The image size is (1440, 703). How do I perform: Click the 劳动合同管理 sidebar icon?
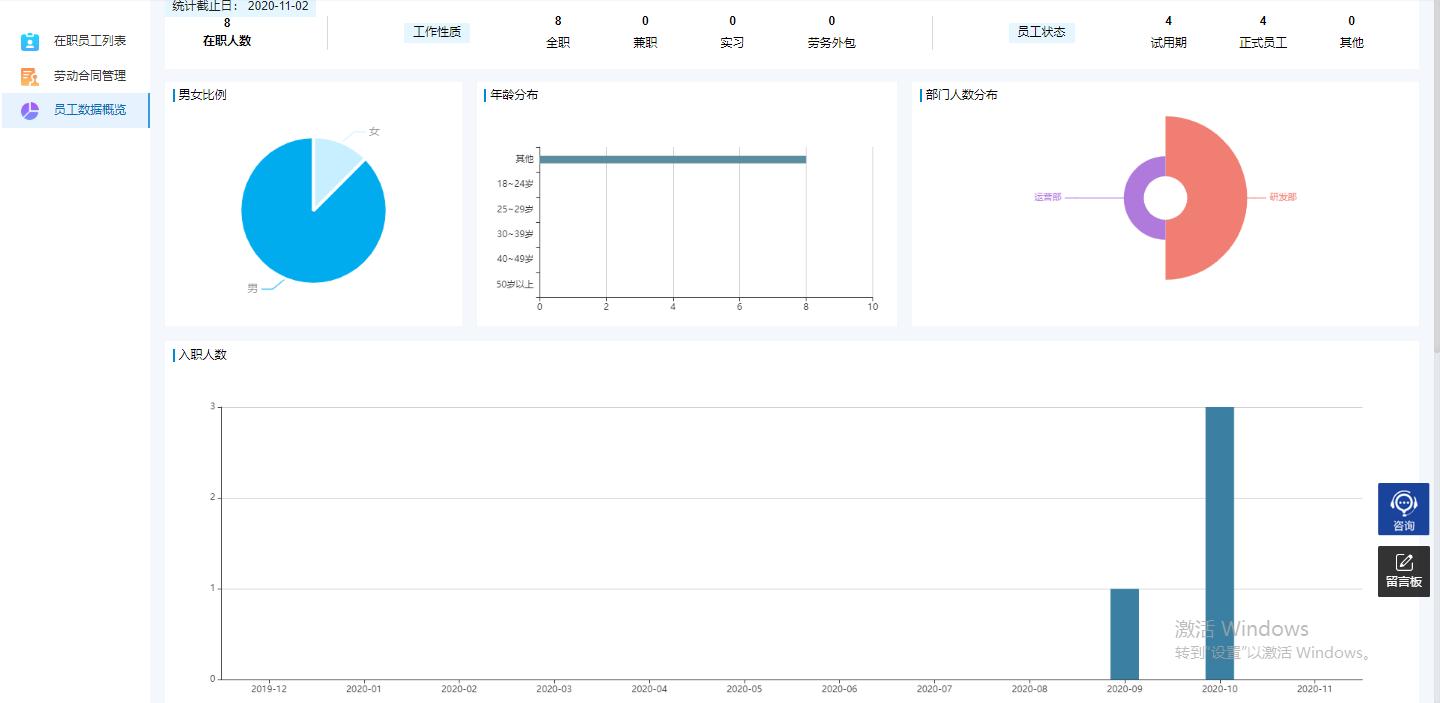pos(30,77)
